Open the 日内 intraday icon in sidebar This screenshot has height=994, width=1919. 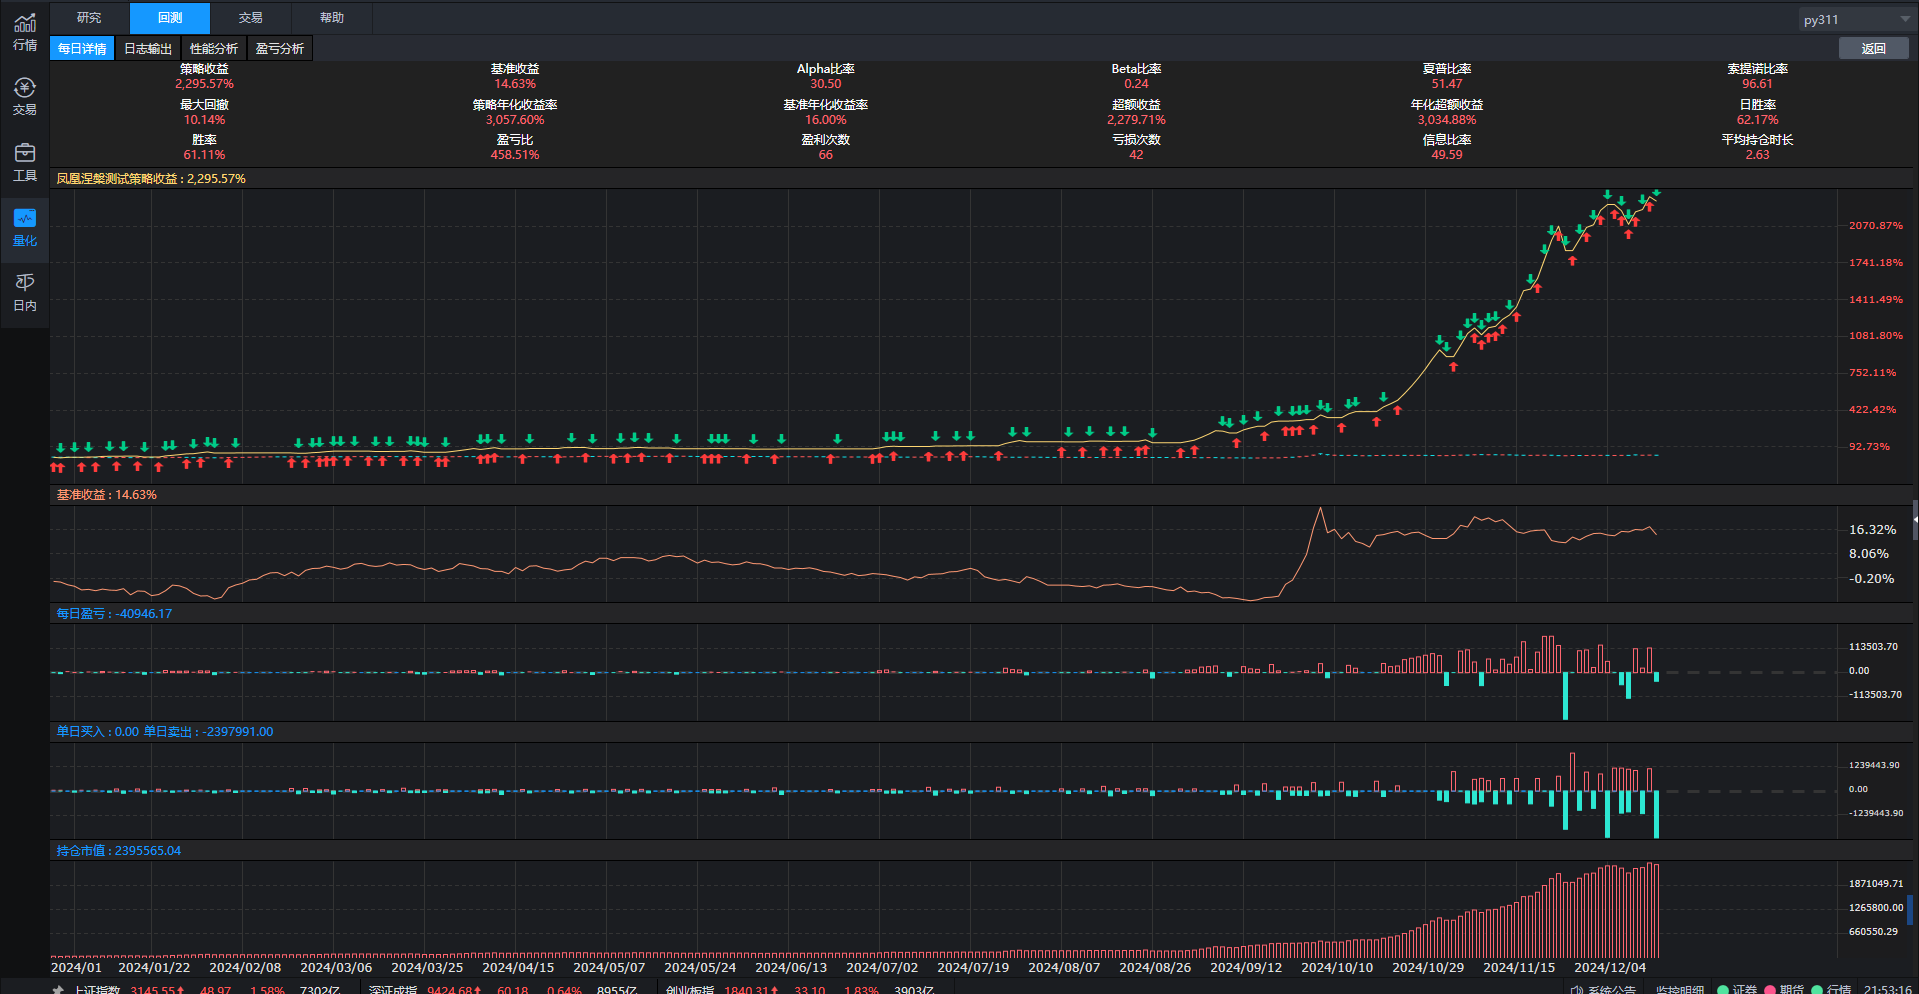point(25,292)
